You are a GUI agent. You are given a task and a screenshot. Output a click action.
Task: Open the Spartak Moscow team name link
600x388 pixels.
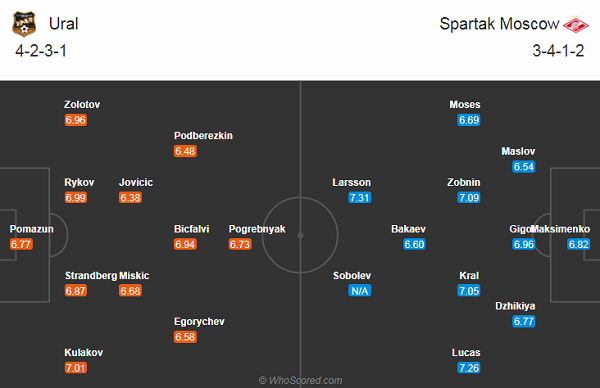pos(499,24)
